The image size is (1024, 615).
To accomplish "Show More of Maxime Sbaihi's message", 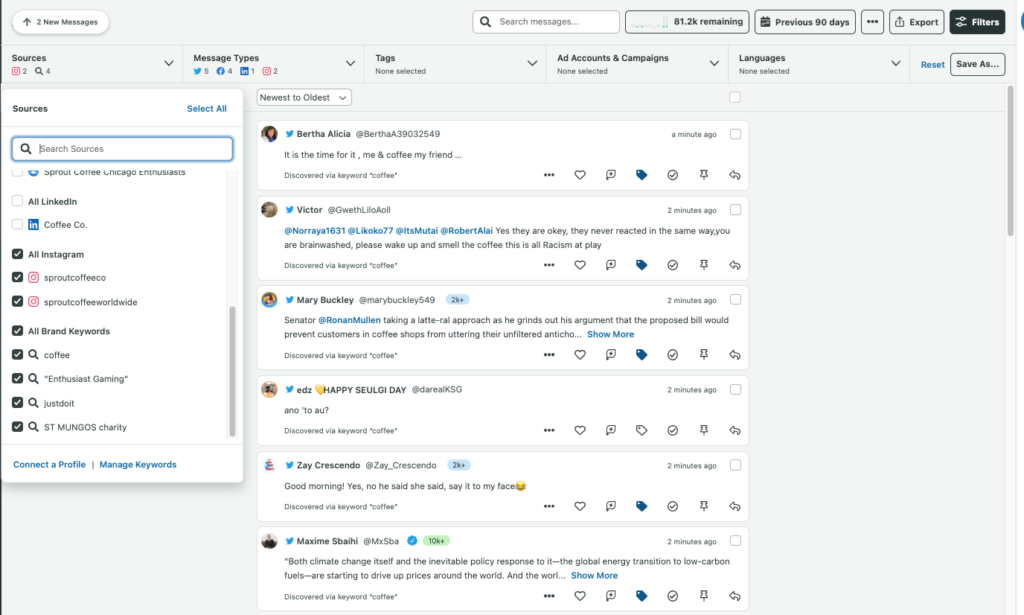I will coord(594,575).
